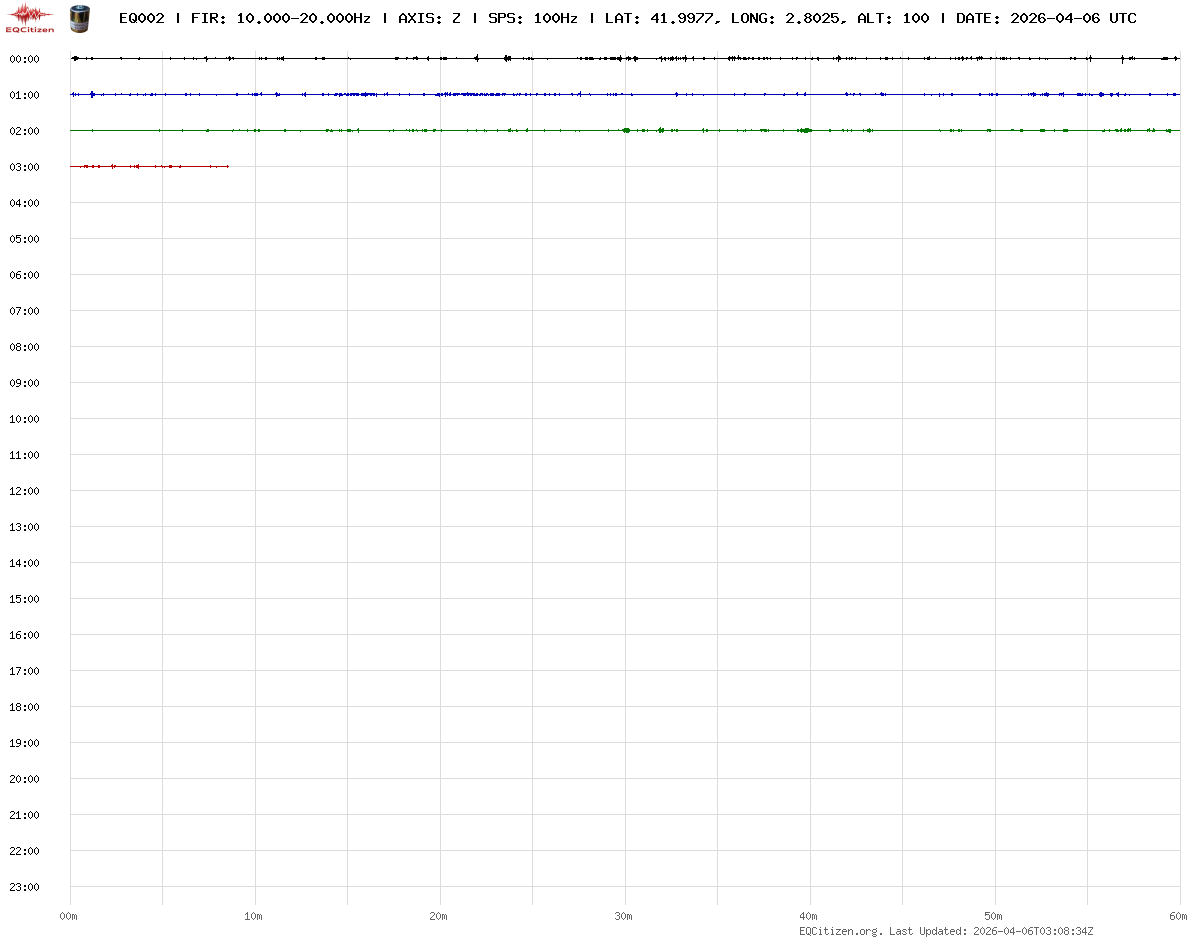
Task: Click the geophone sensor icon
Action: point(80,18)
